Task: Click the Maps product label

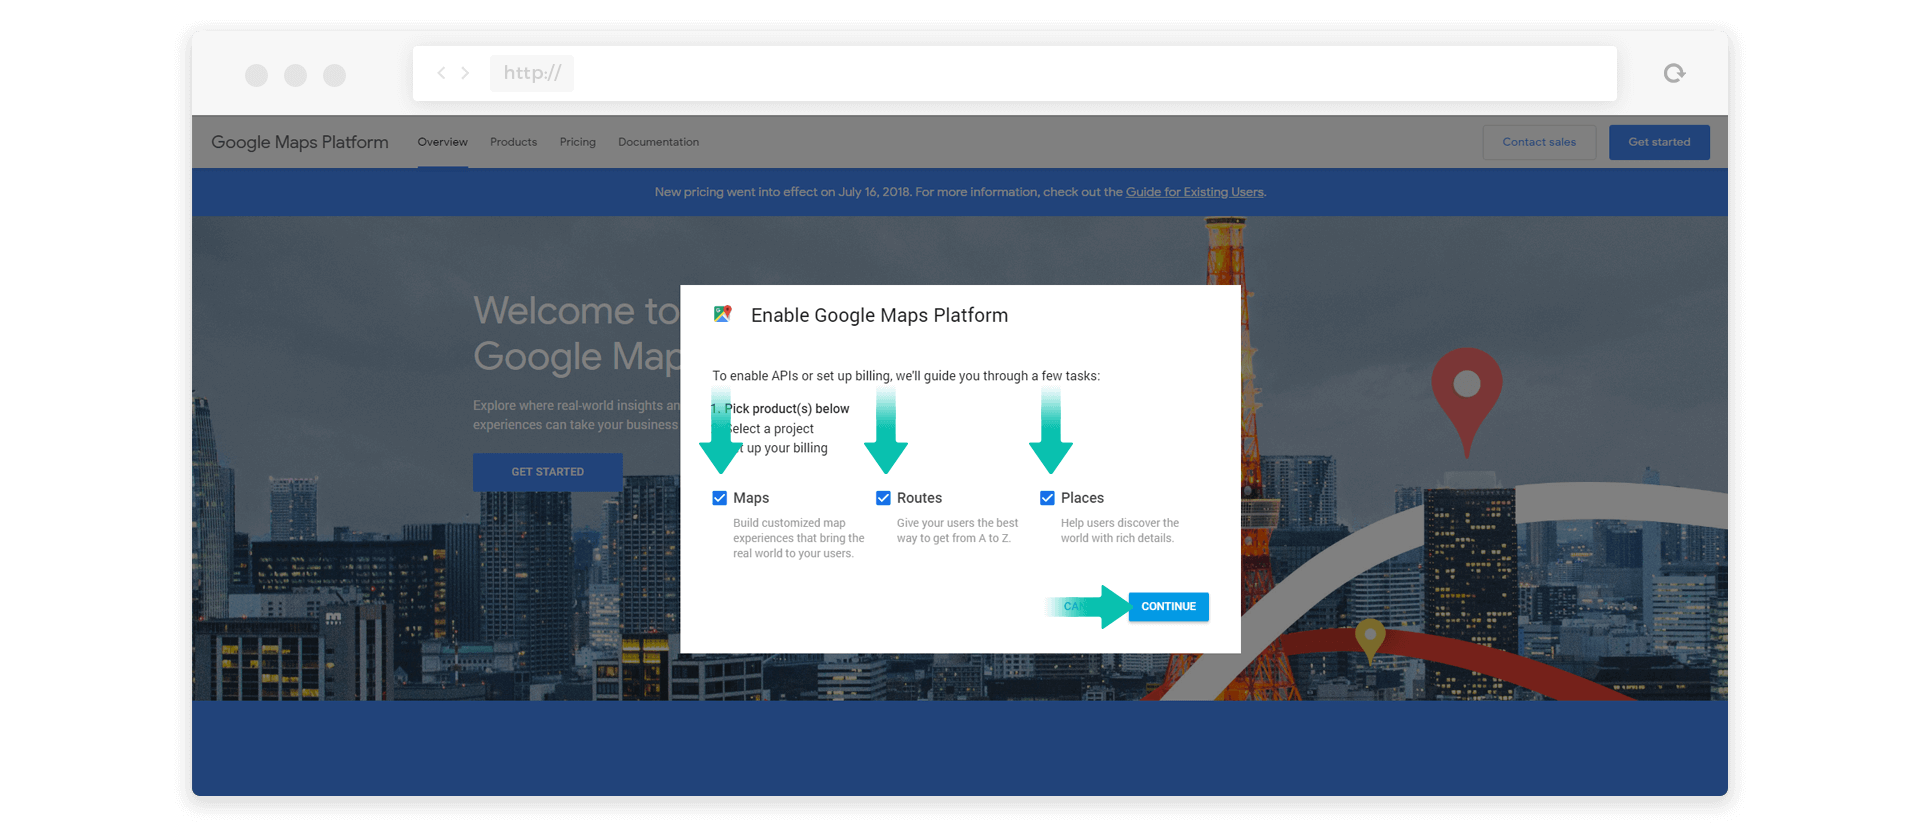Action: [751, 498]
